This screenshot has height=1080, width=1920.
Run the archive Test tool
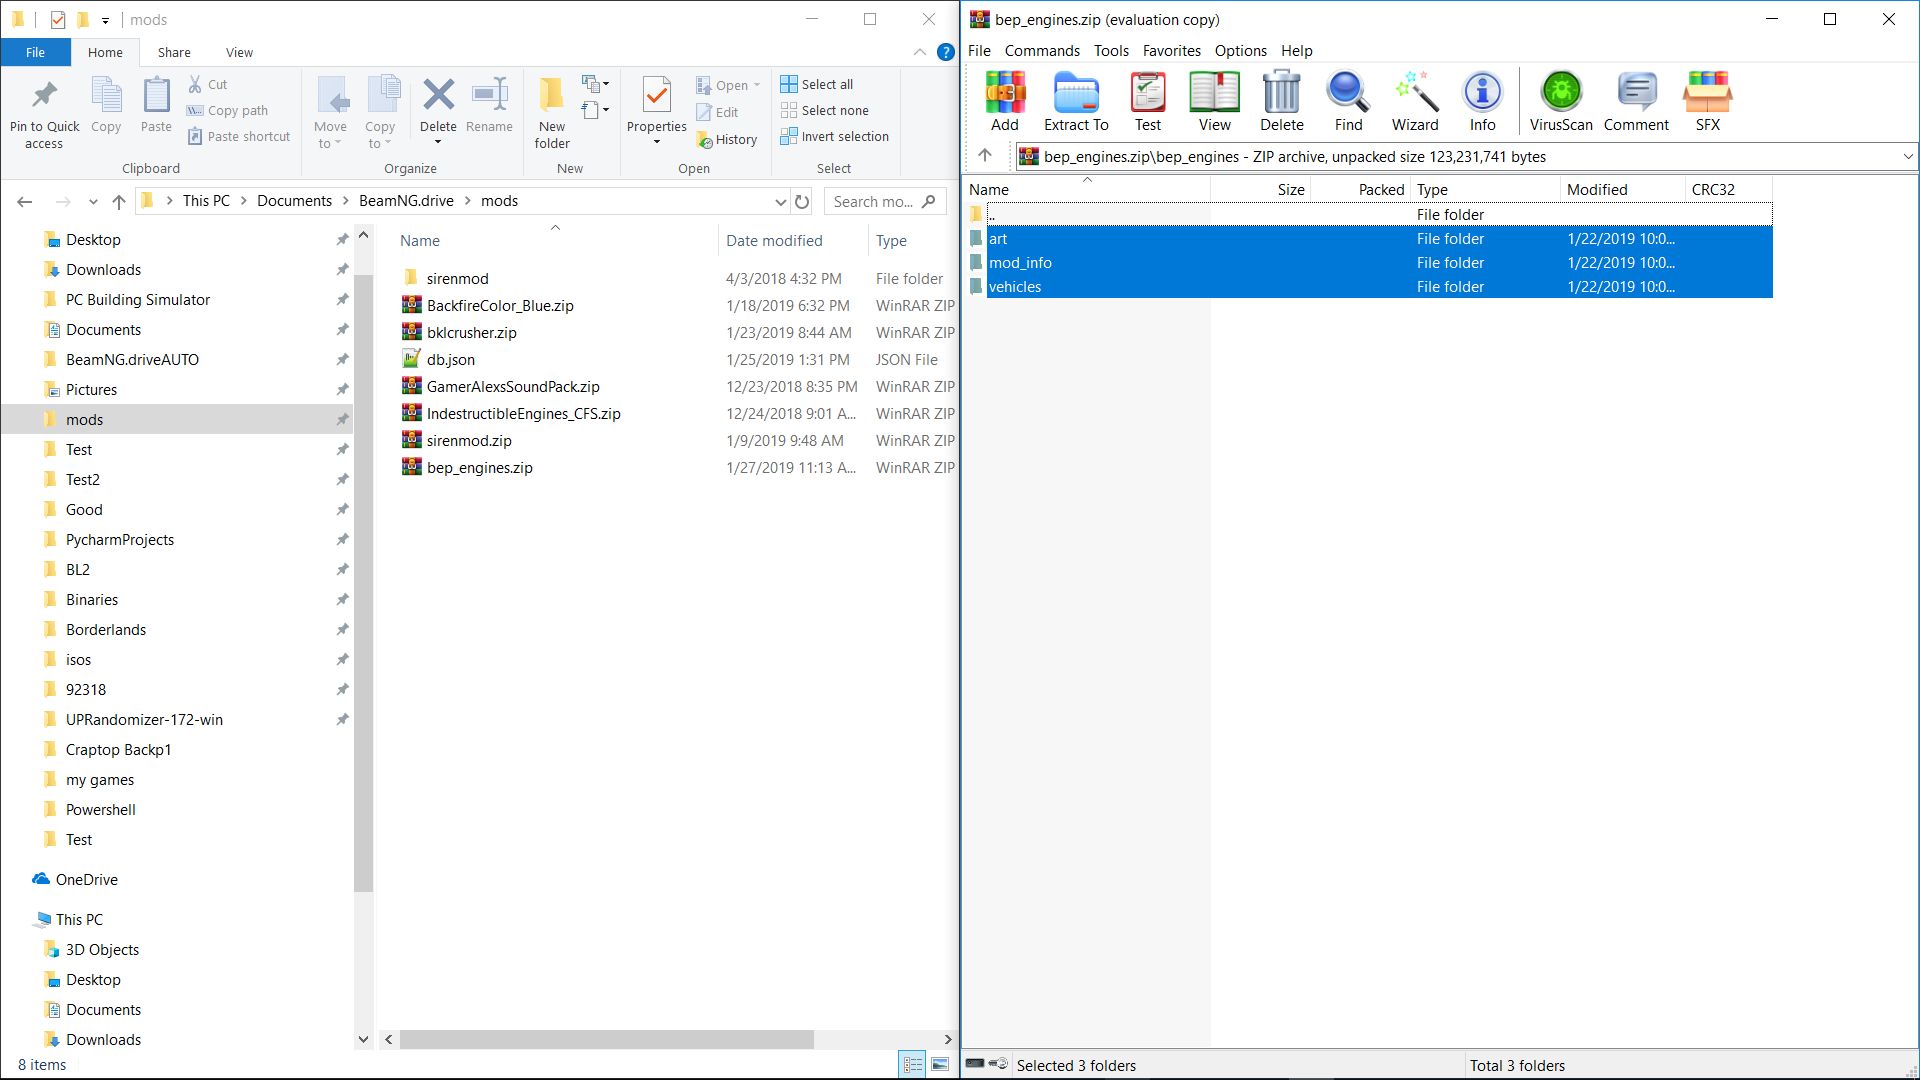[x=1148, y=101]
